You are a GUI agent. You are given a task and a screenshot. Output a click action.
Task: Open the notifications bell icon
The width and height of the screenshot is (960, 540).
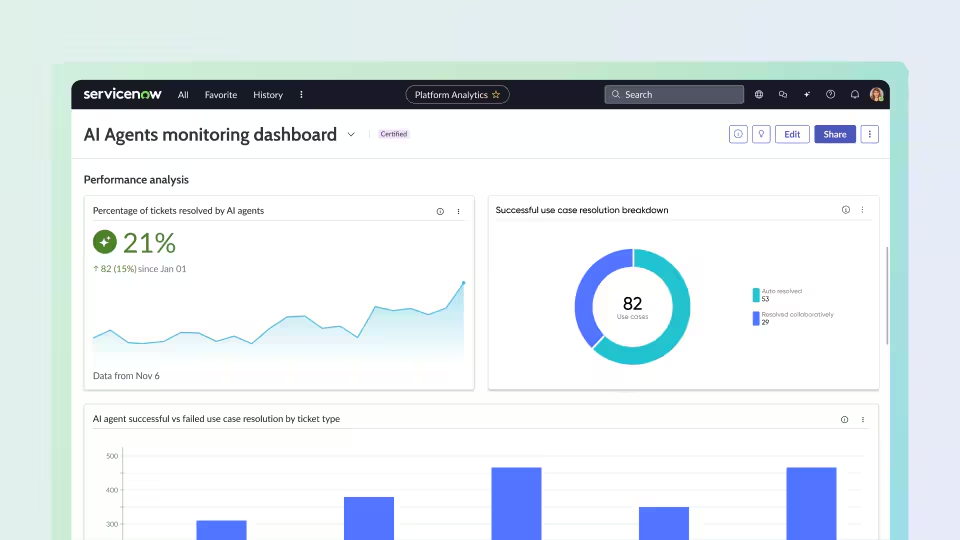(855, 94)
